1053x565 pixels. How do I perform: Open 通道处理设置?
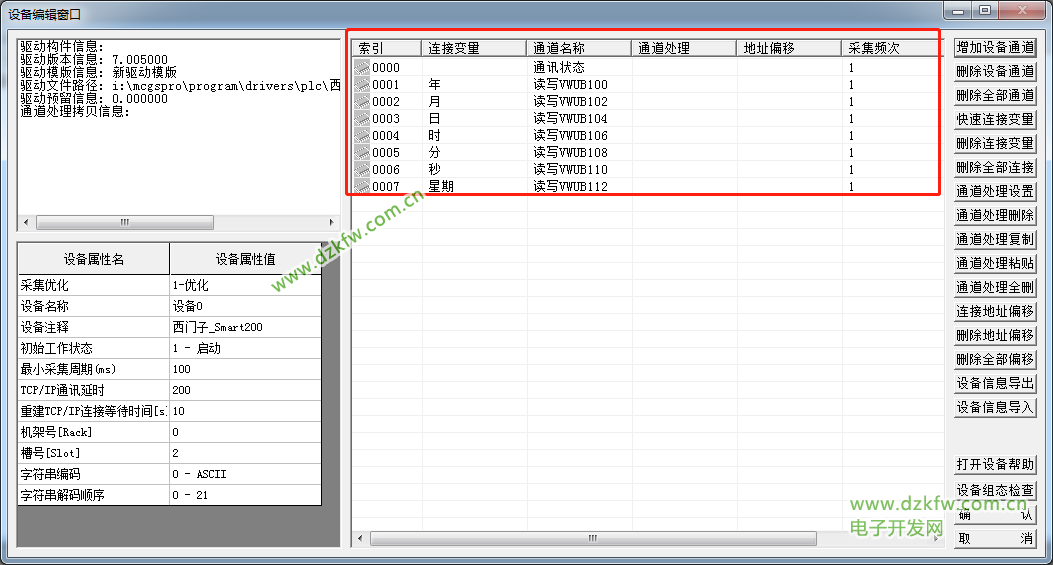tap(995, 192)
